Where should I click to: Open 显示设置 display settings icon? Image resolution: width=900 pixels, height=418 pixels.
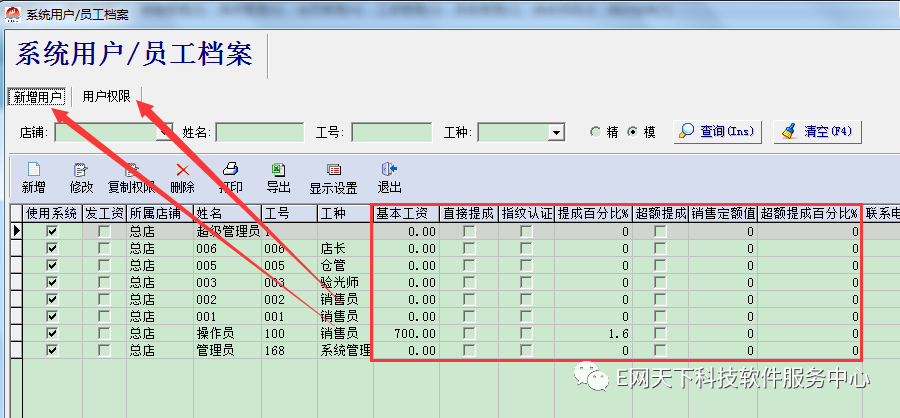coord(333,170)
